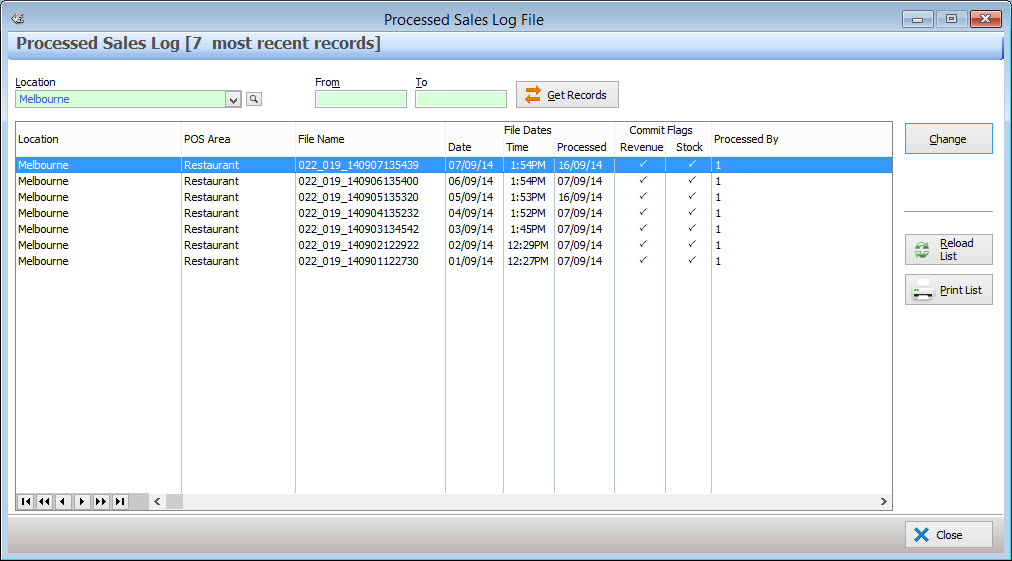This screenshot has height=561, width=1012.
Task: Open the Location dropdown arrow
Action: (x=233, y=99)
